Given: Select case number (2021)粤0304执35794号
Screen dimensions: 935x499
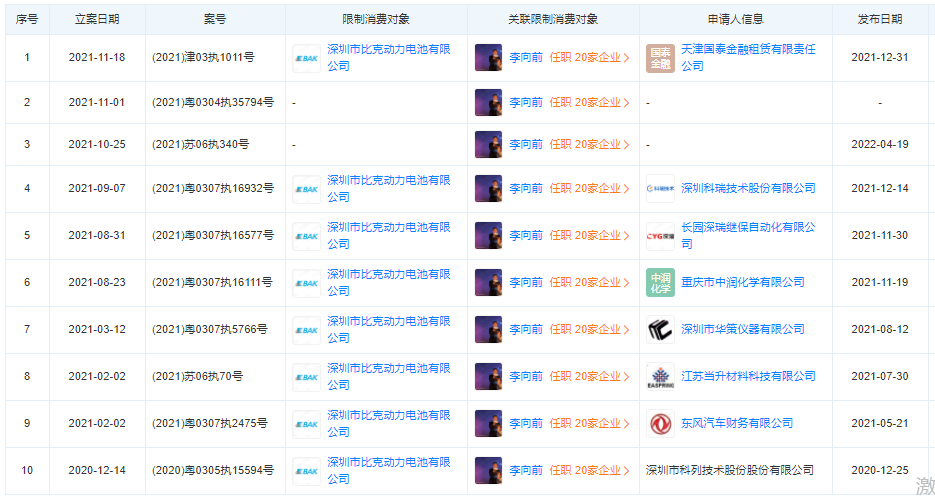Looking at the screenshot, I should point(213,103).
